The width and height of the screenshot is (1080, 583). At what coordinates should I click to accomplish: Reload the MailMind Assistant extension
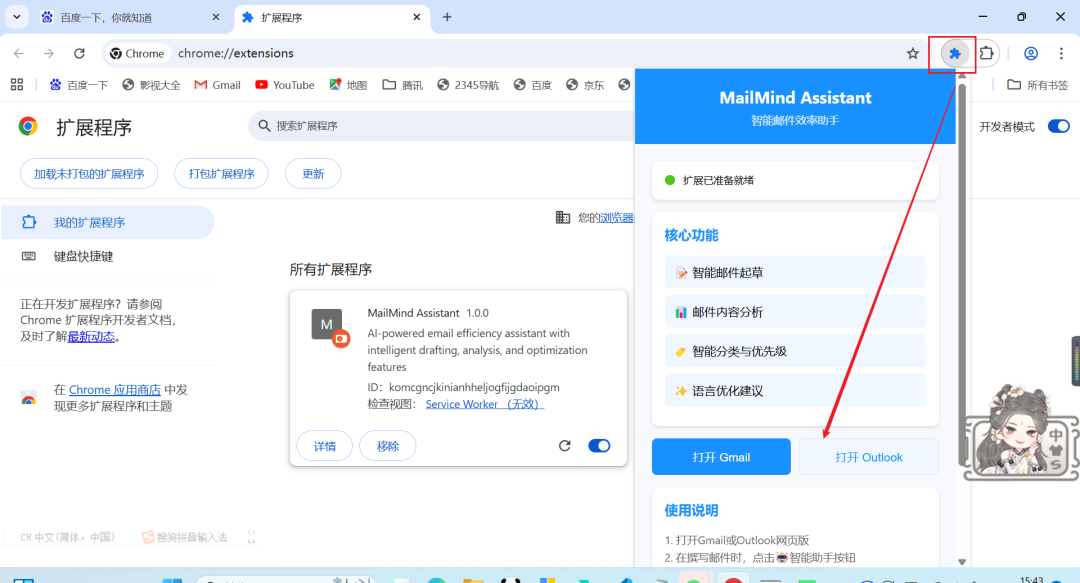pos(565,446)
